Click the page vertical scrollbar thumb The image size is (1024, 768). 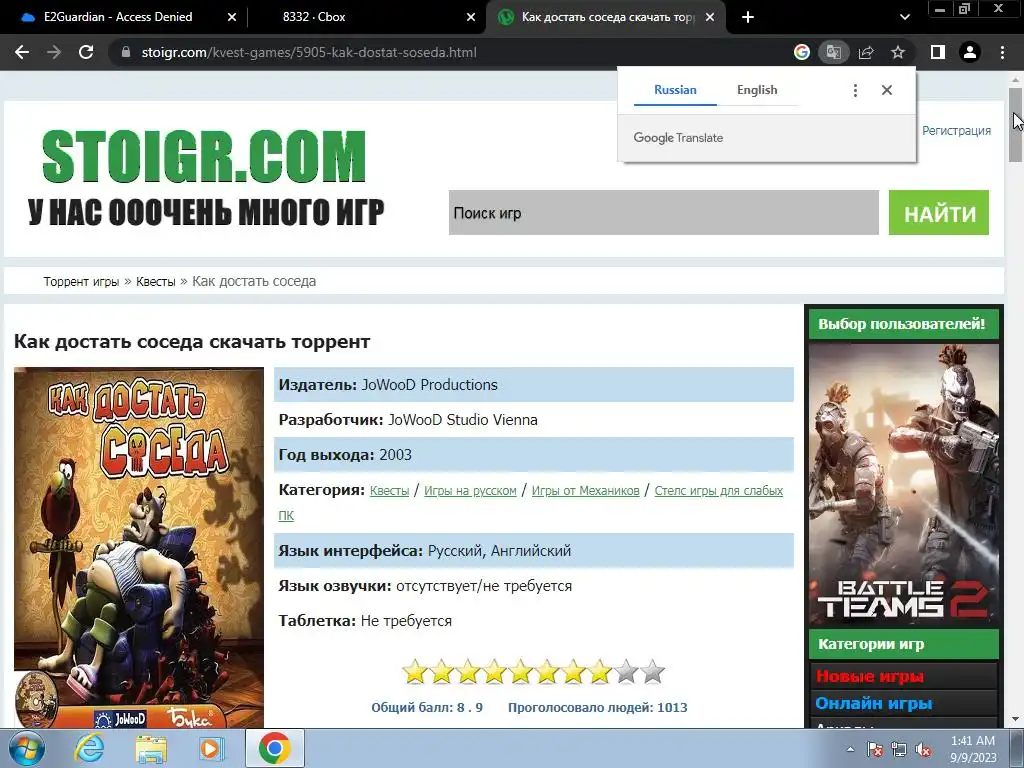pyautogui.click(x=1016, y=124)
